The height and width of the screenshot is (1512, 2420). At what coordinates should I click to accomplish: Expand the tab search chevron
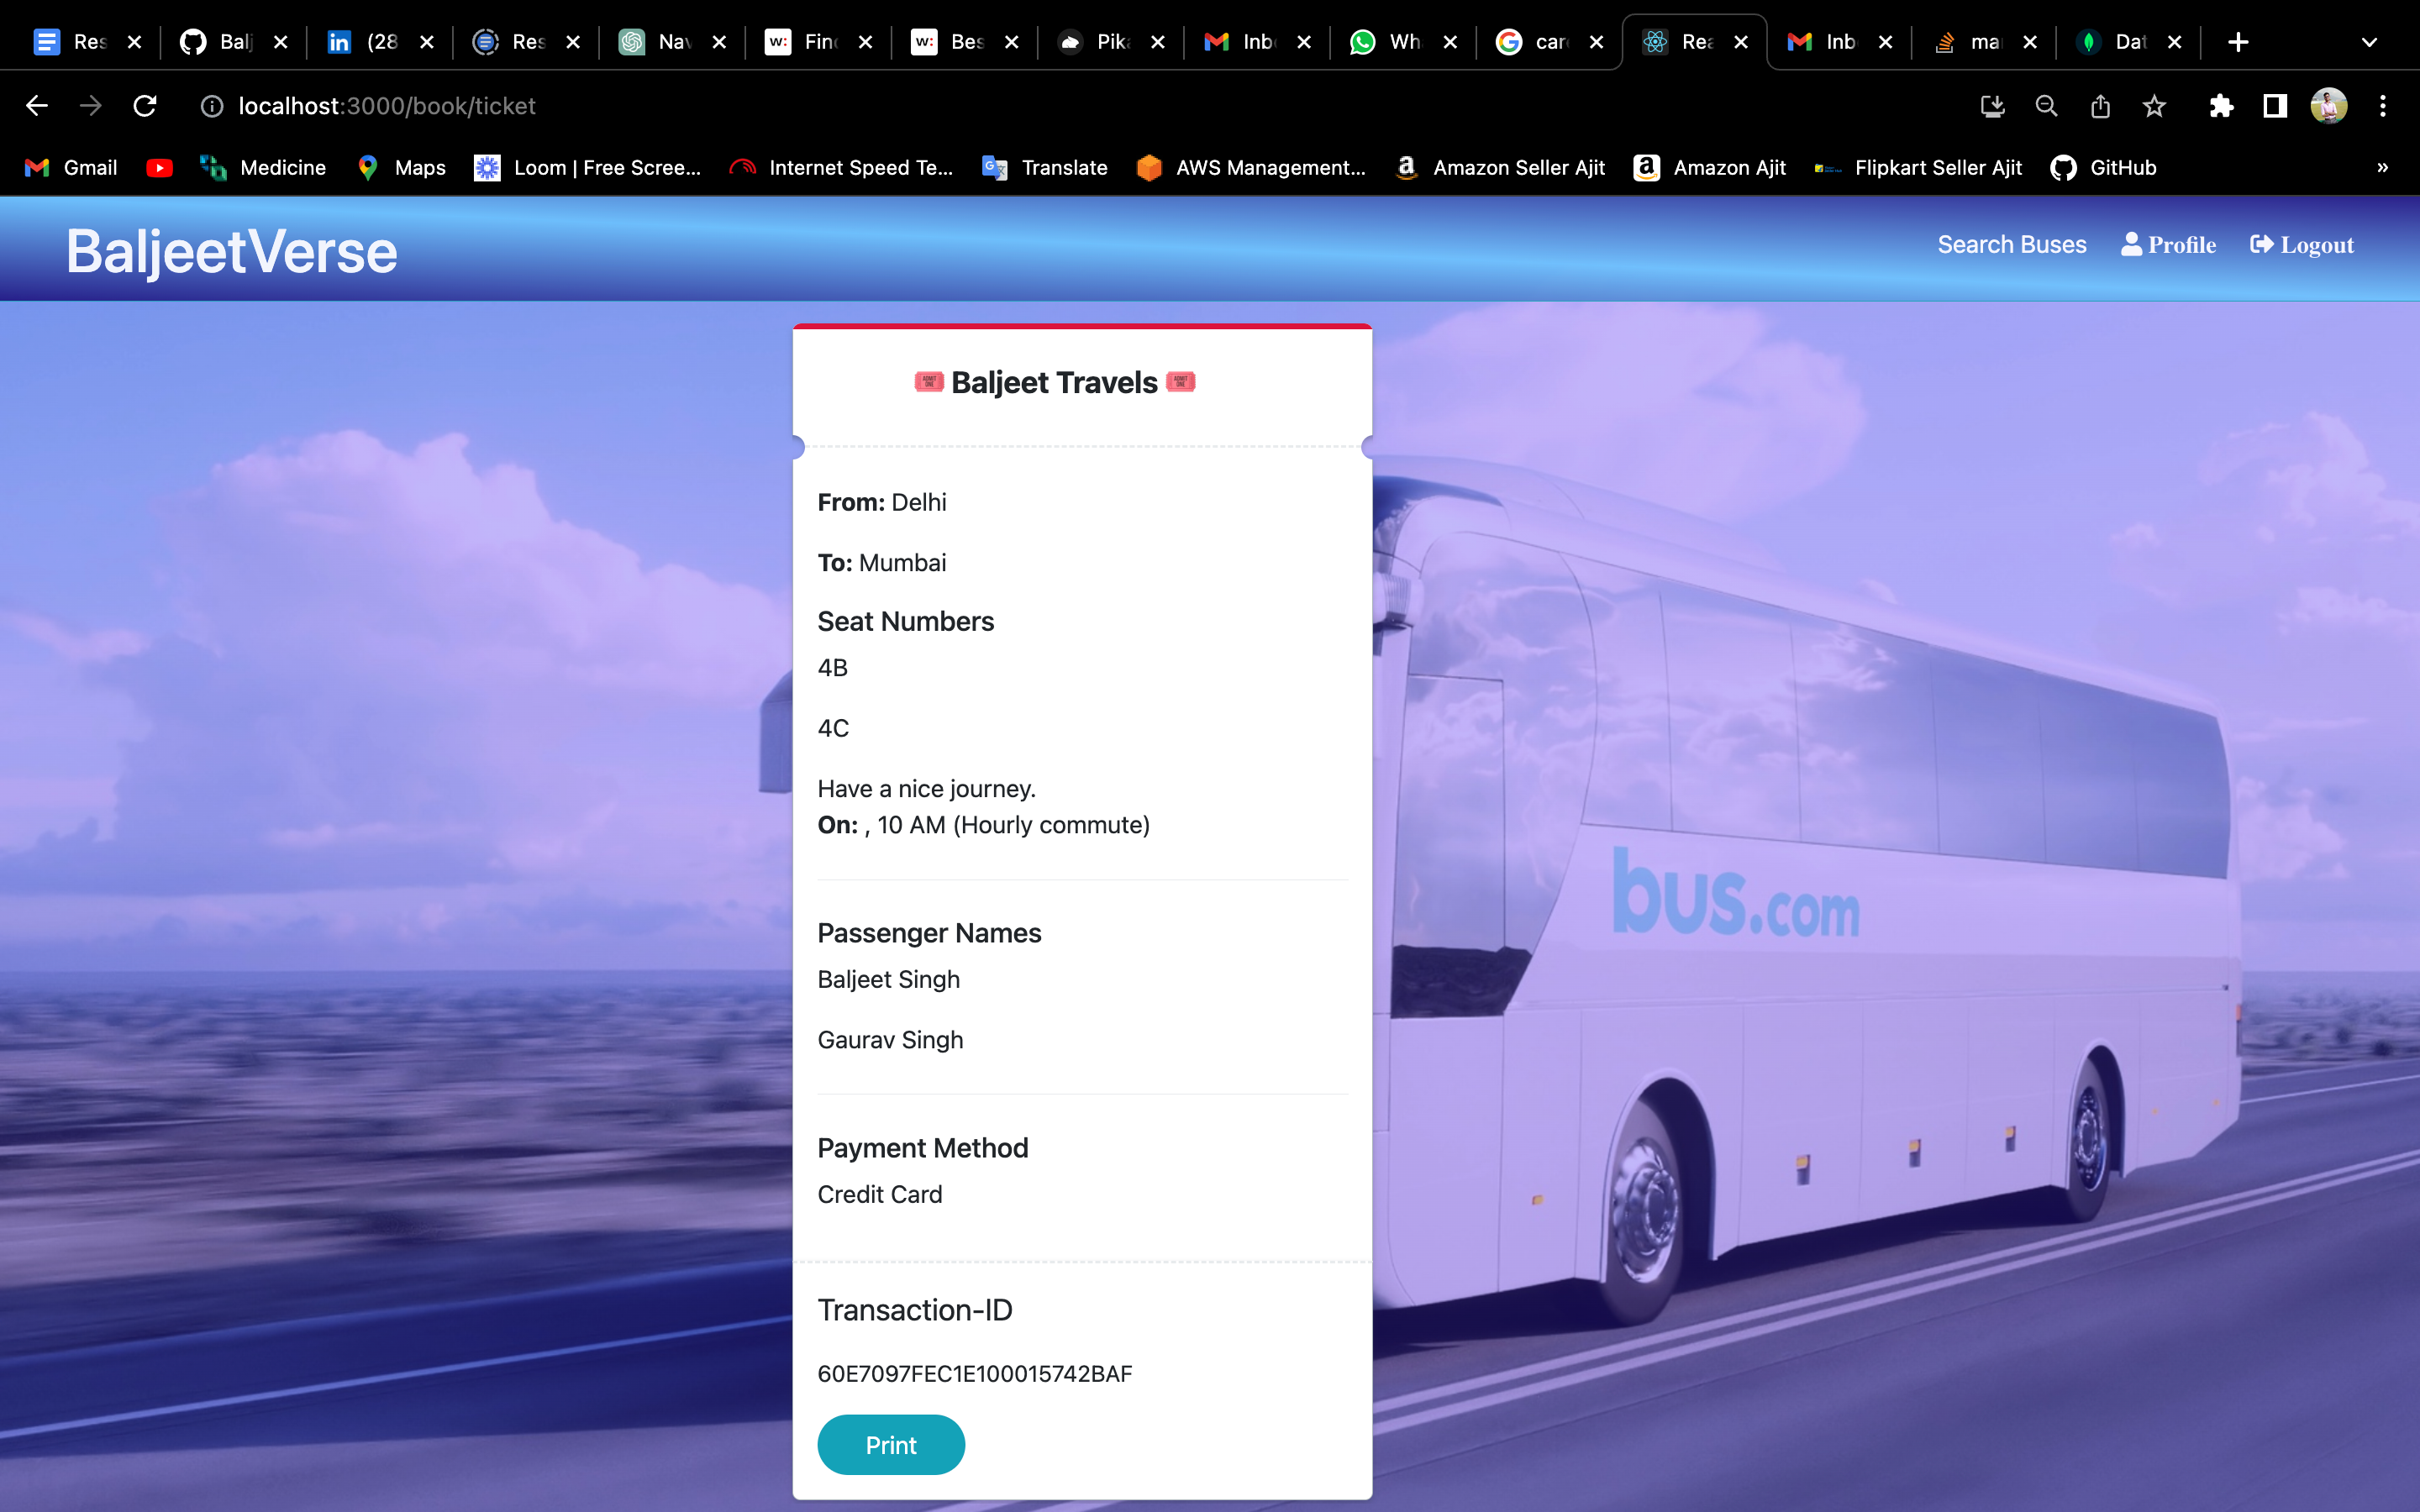2368,42
